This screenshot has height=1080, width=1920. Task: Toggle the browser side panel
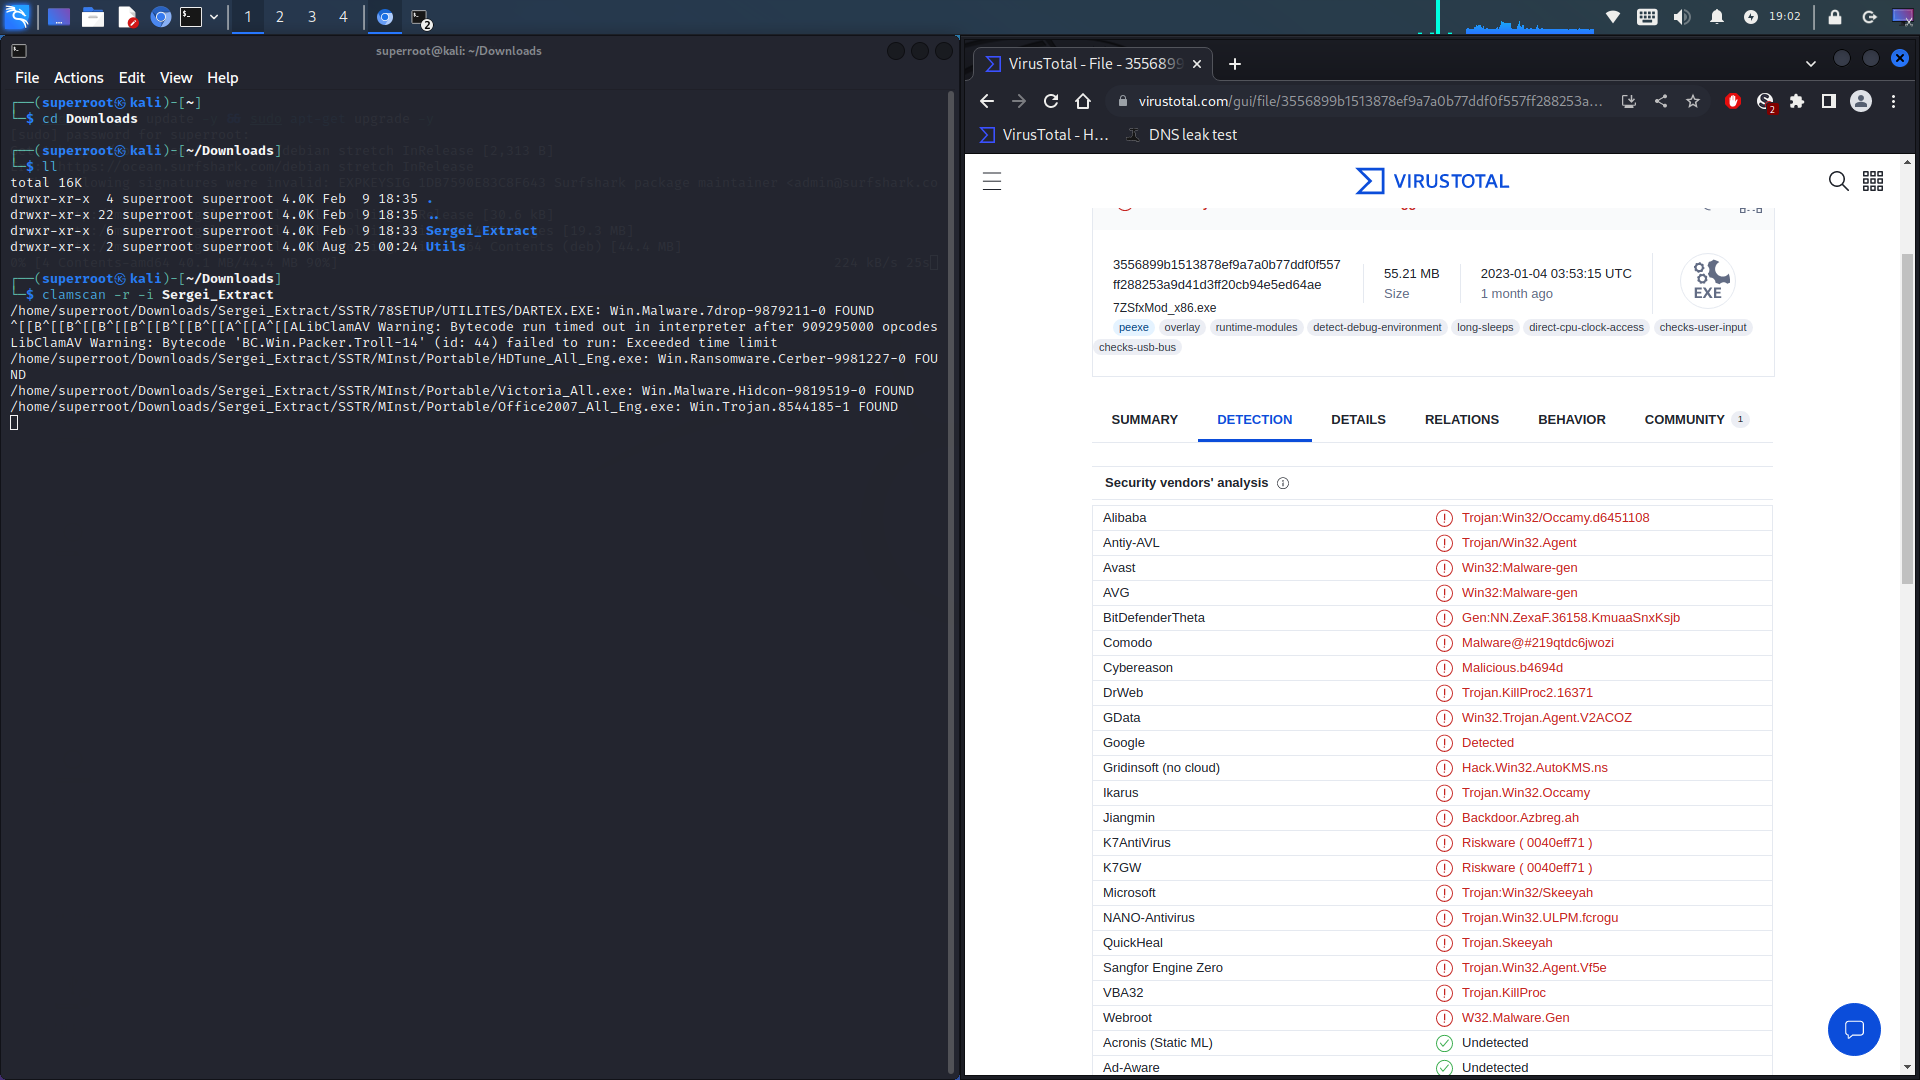point(1829,101)
